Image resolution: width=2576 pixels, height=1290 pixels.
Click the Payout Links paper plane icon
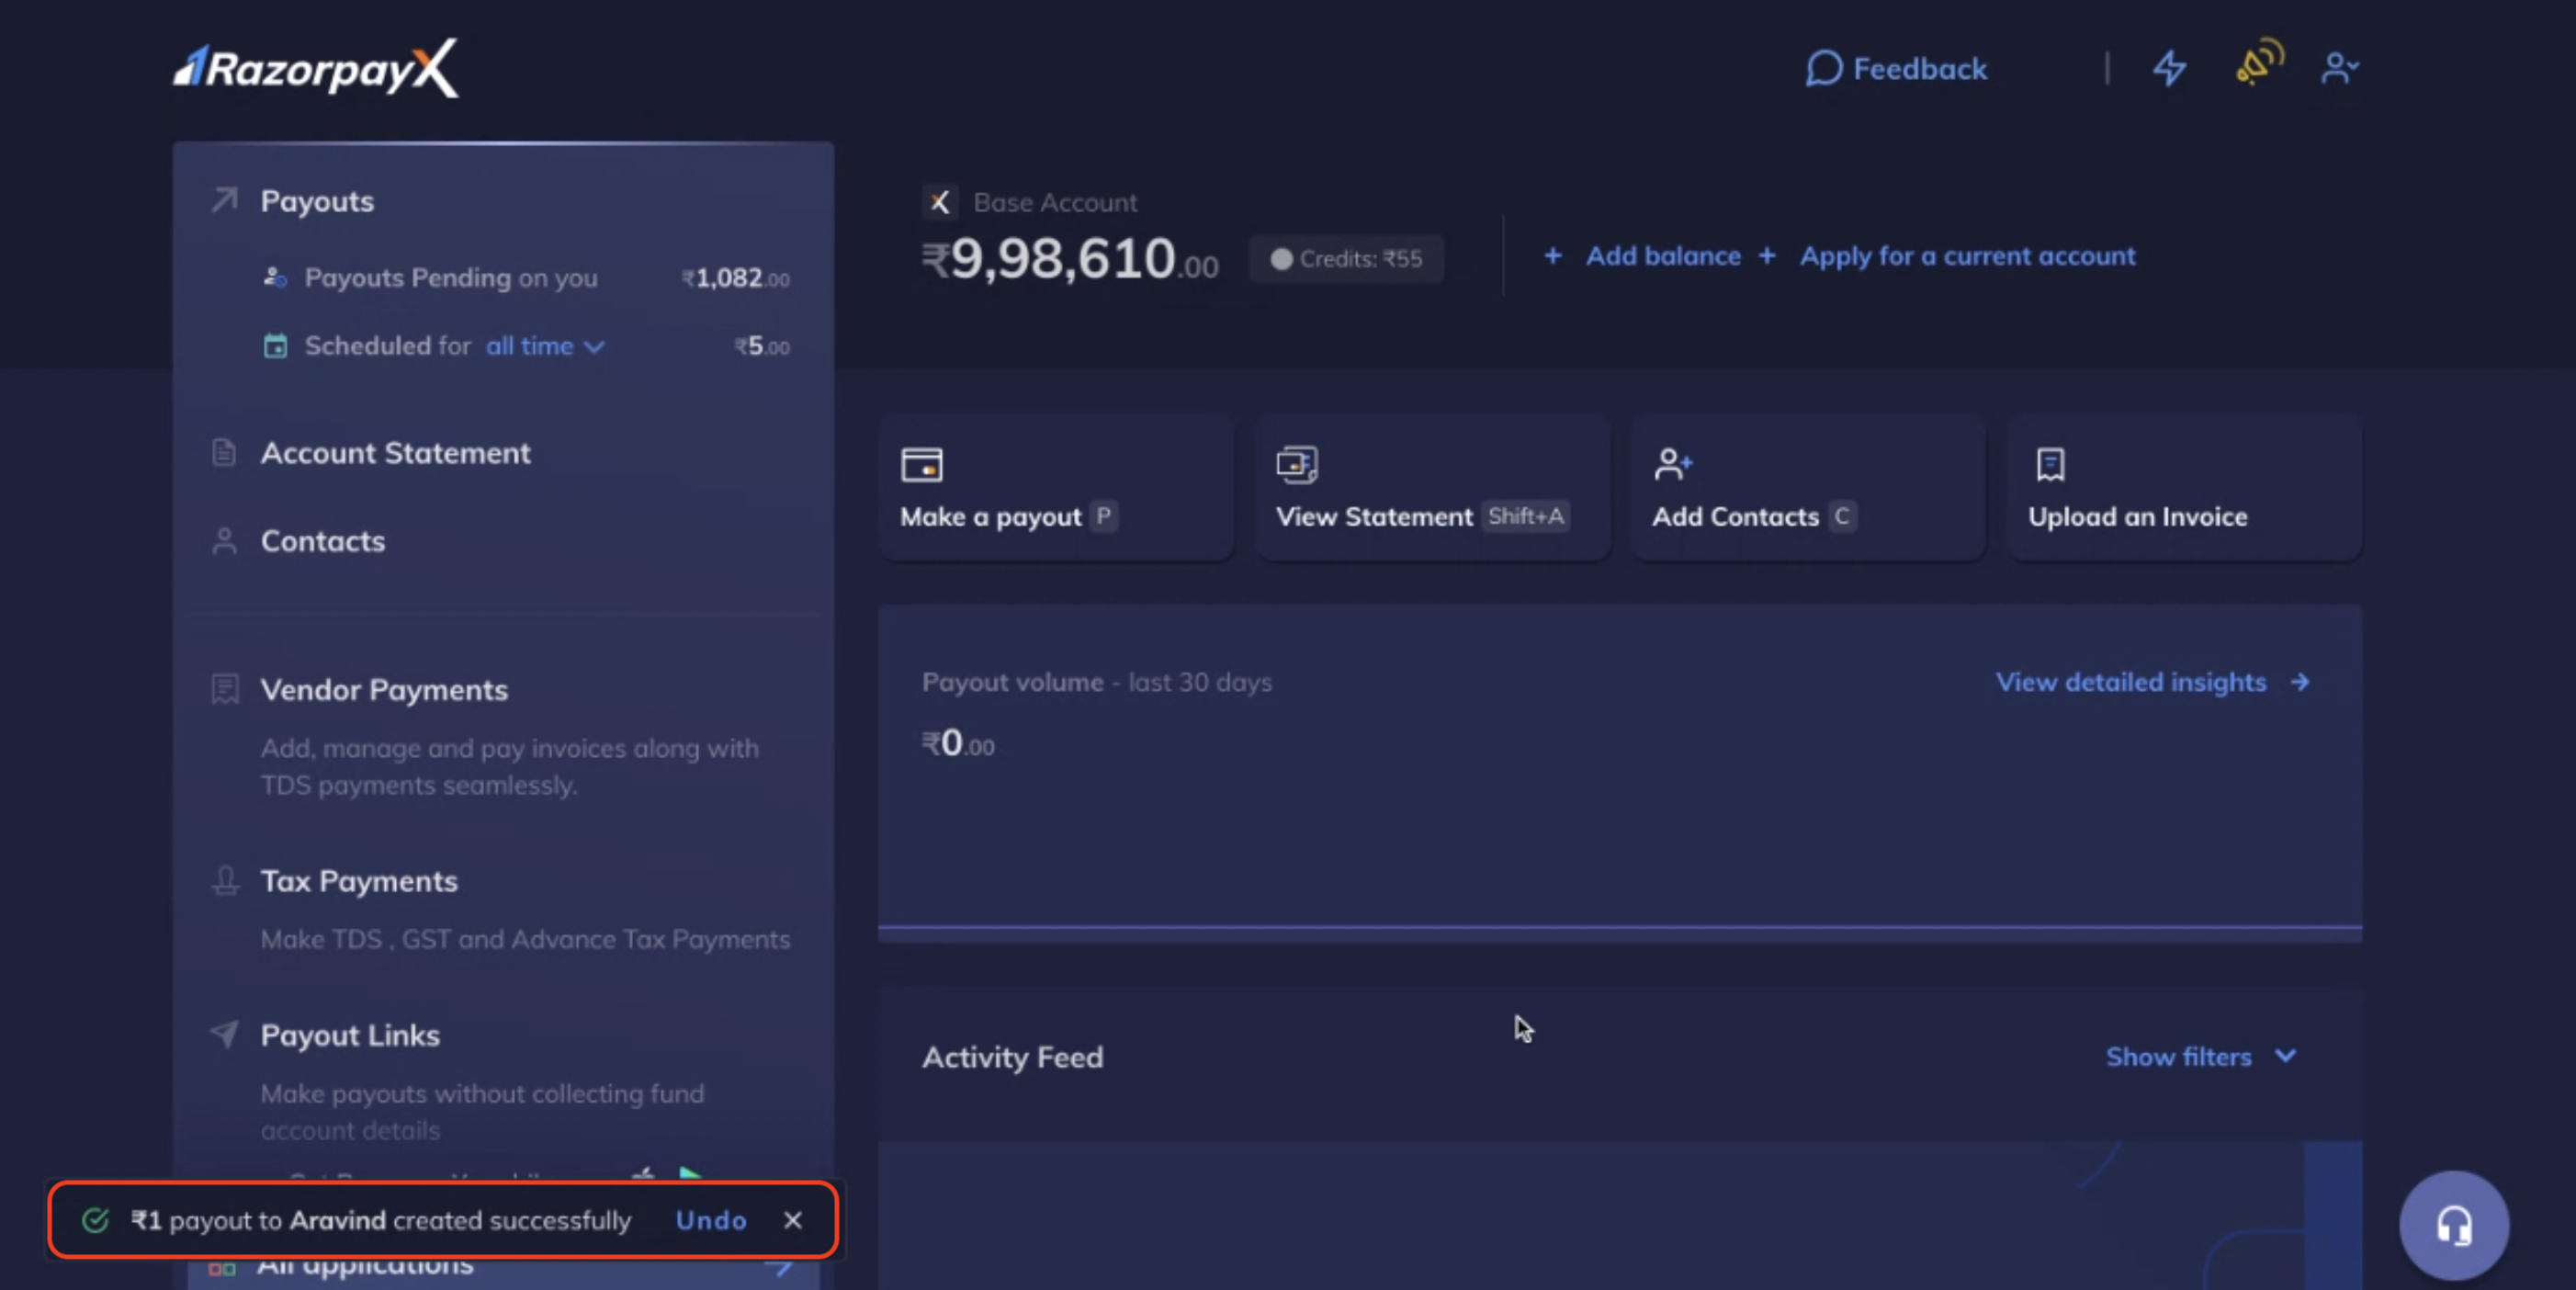(224, 1034)
